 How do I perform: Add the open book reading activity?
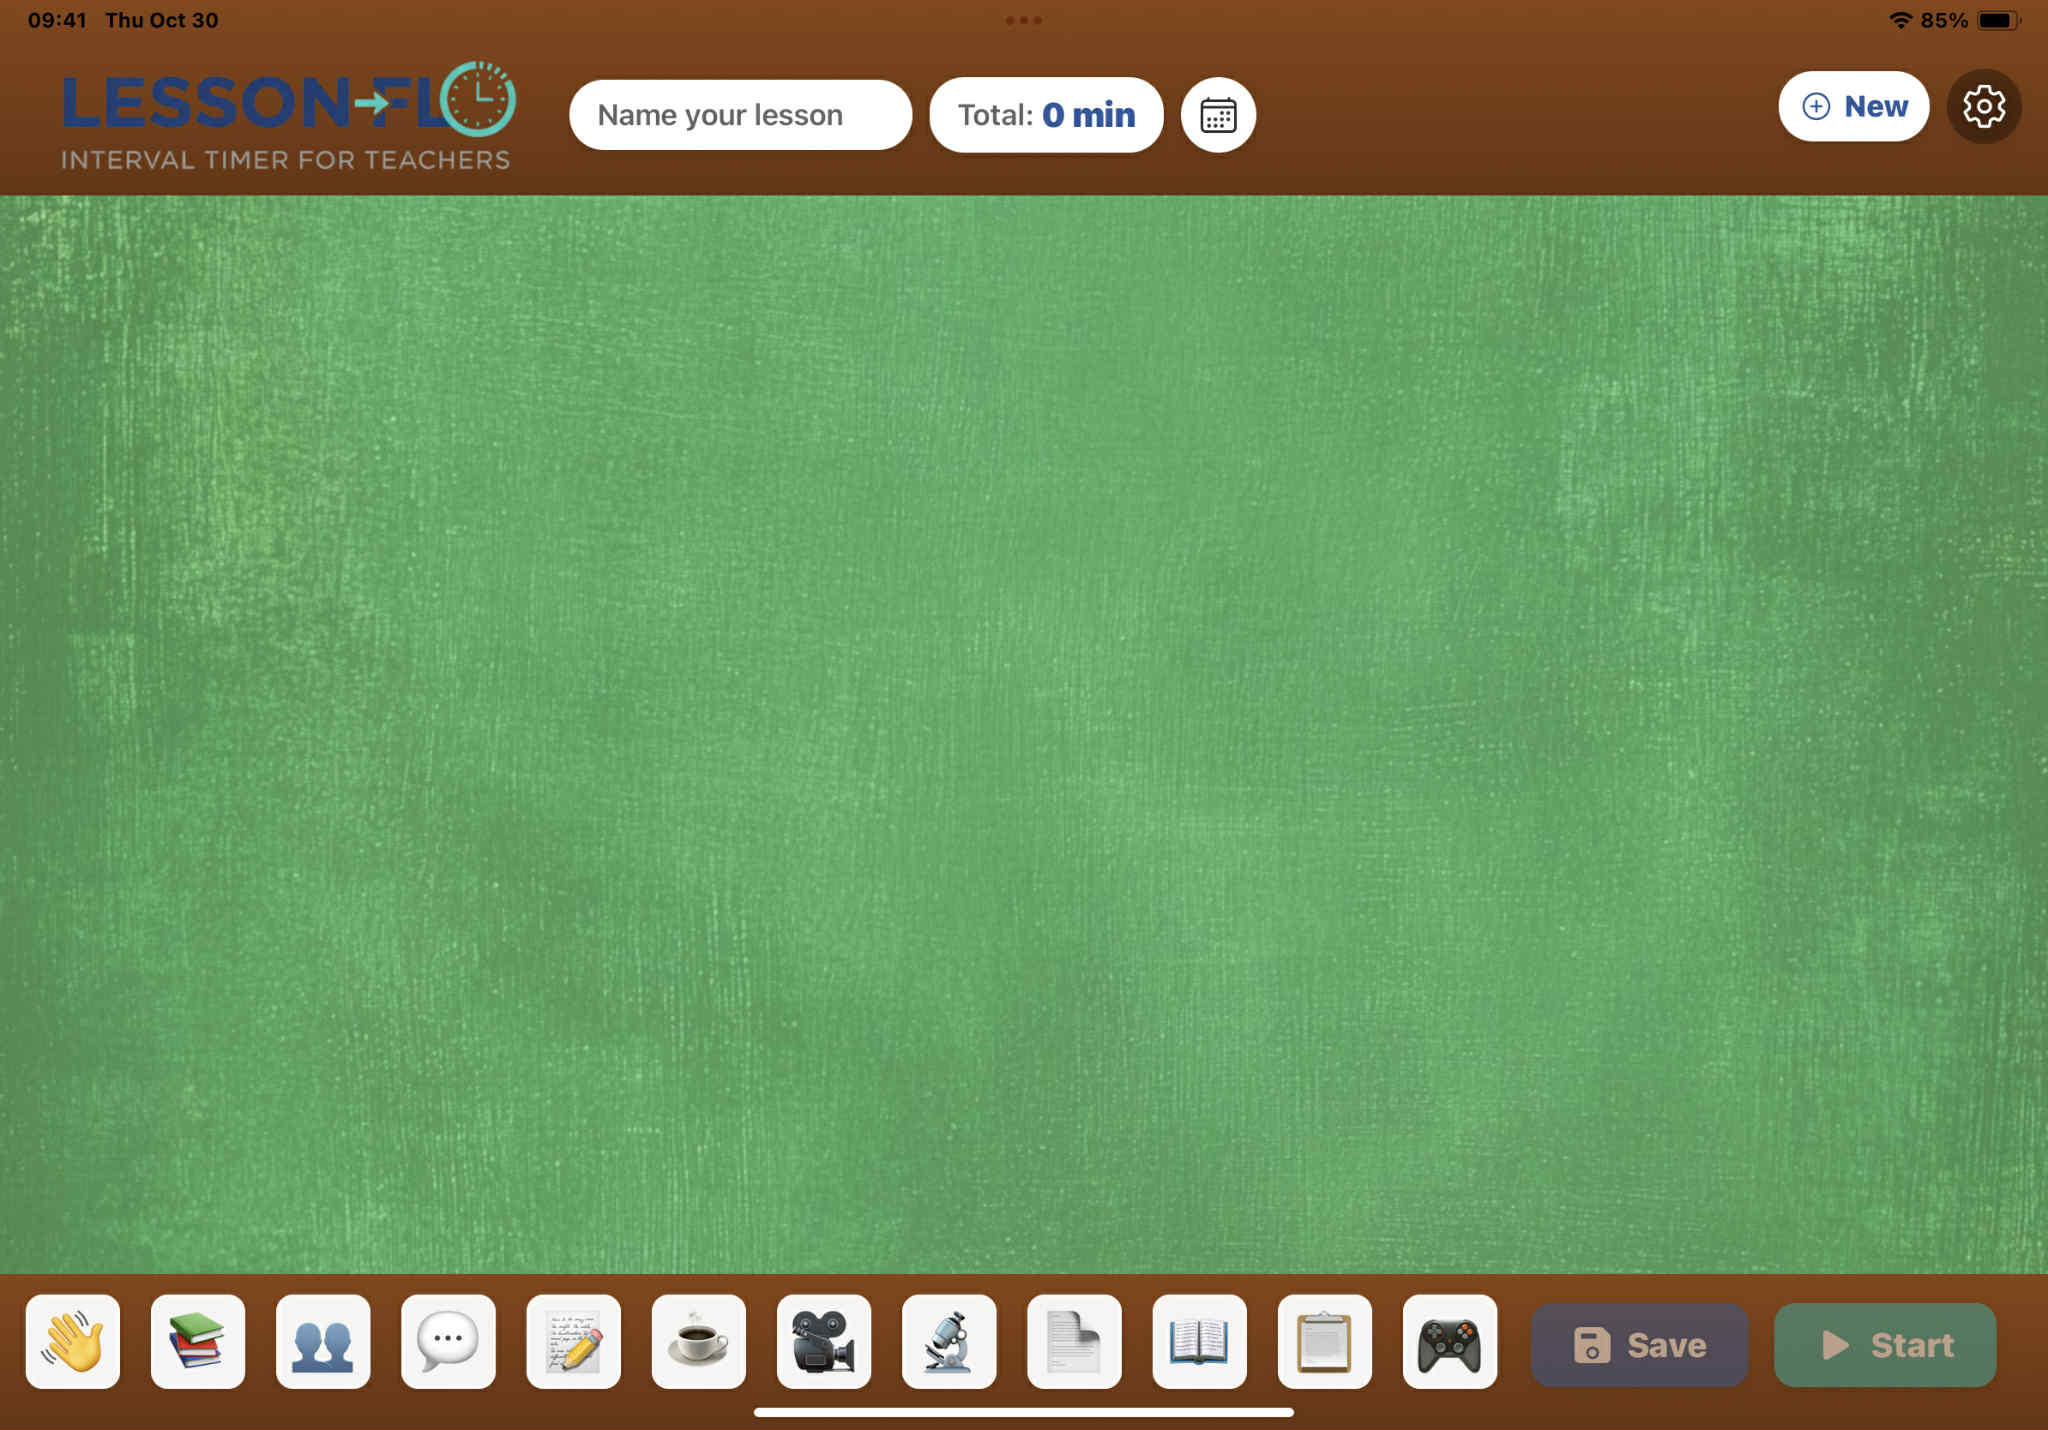[x=1199, y=1342]
